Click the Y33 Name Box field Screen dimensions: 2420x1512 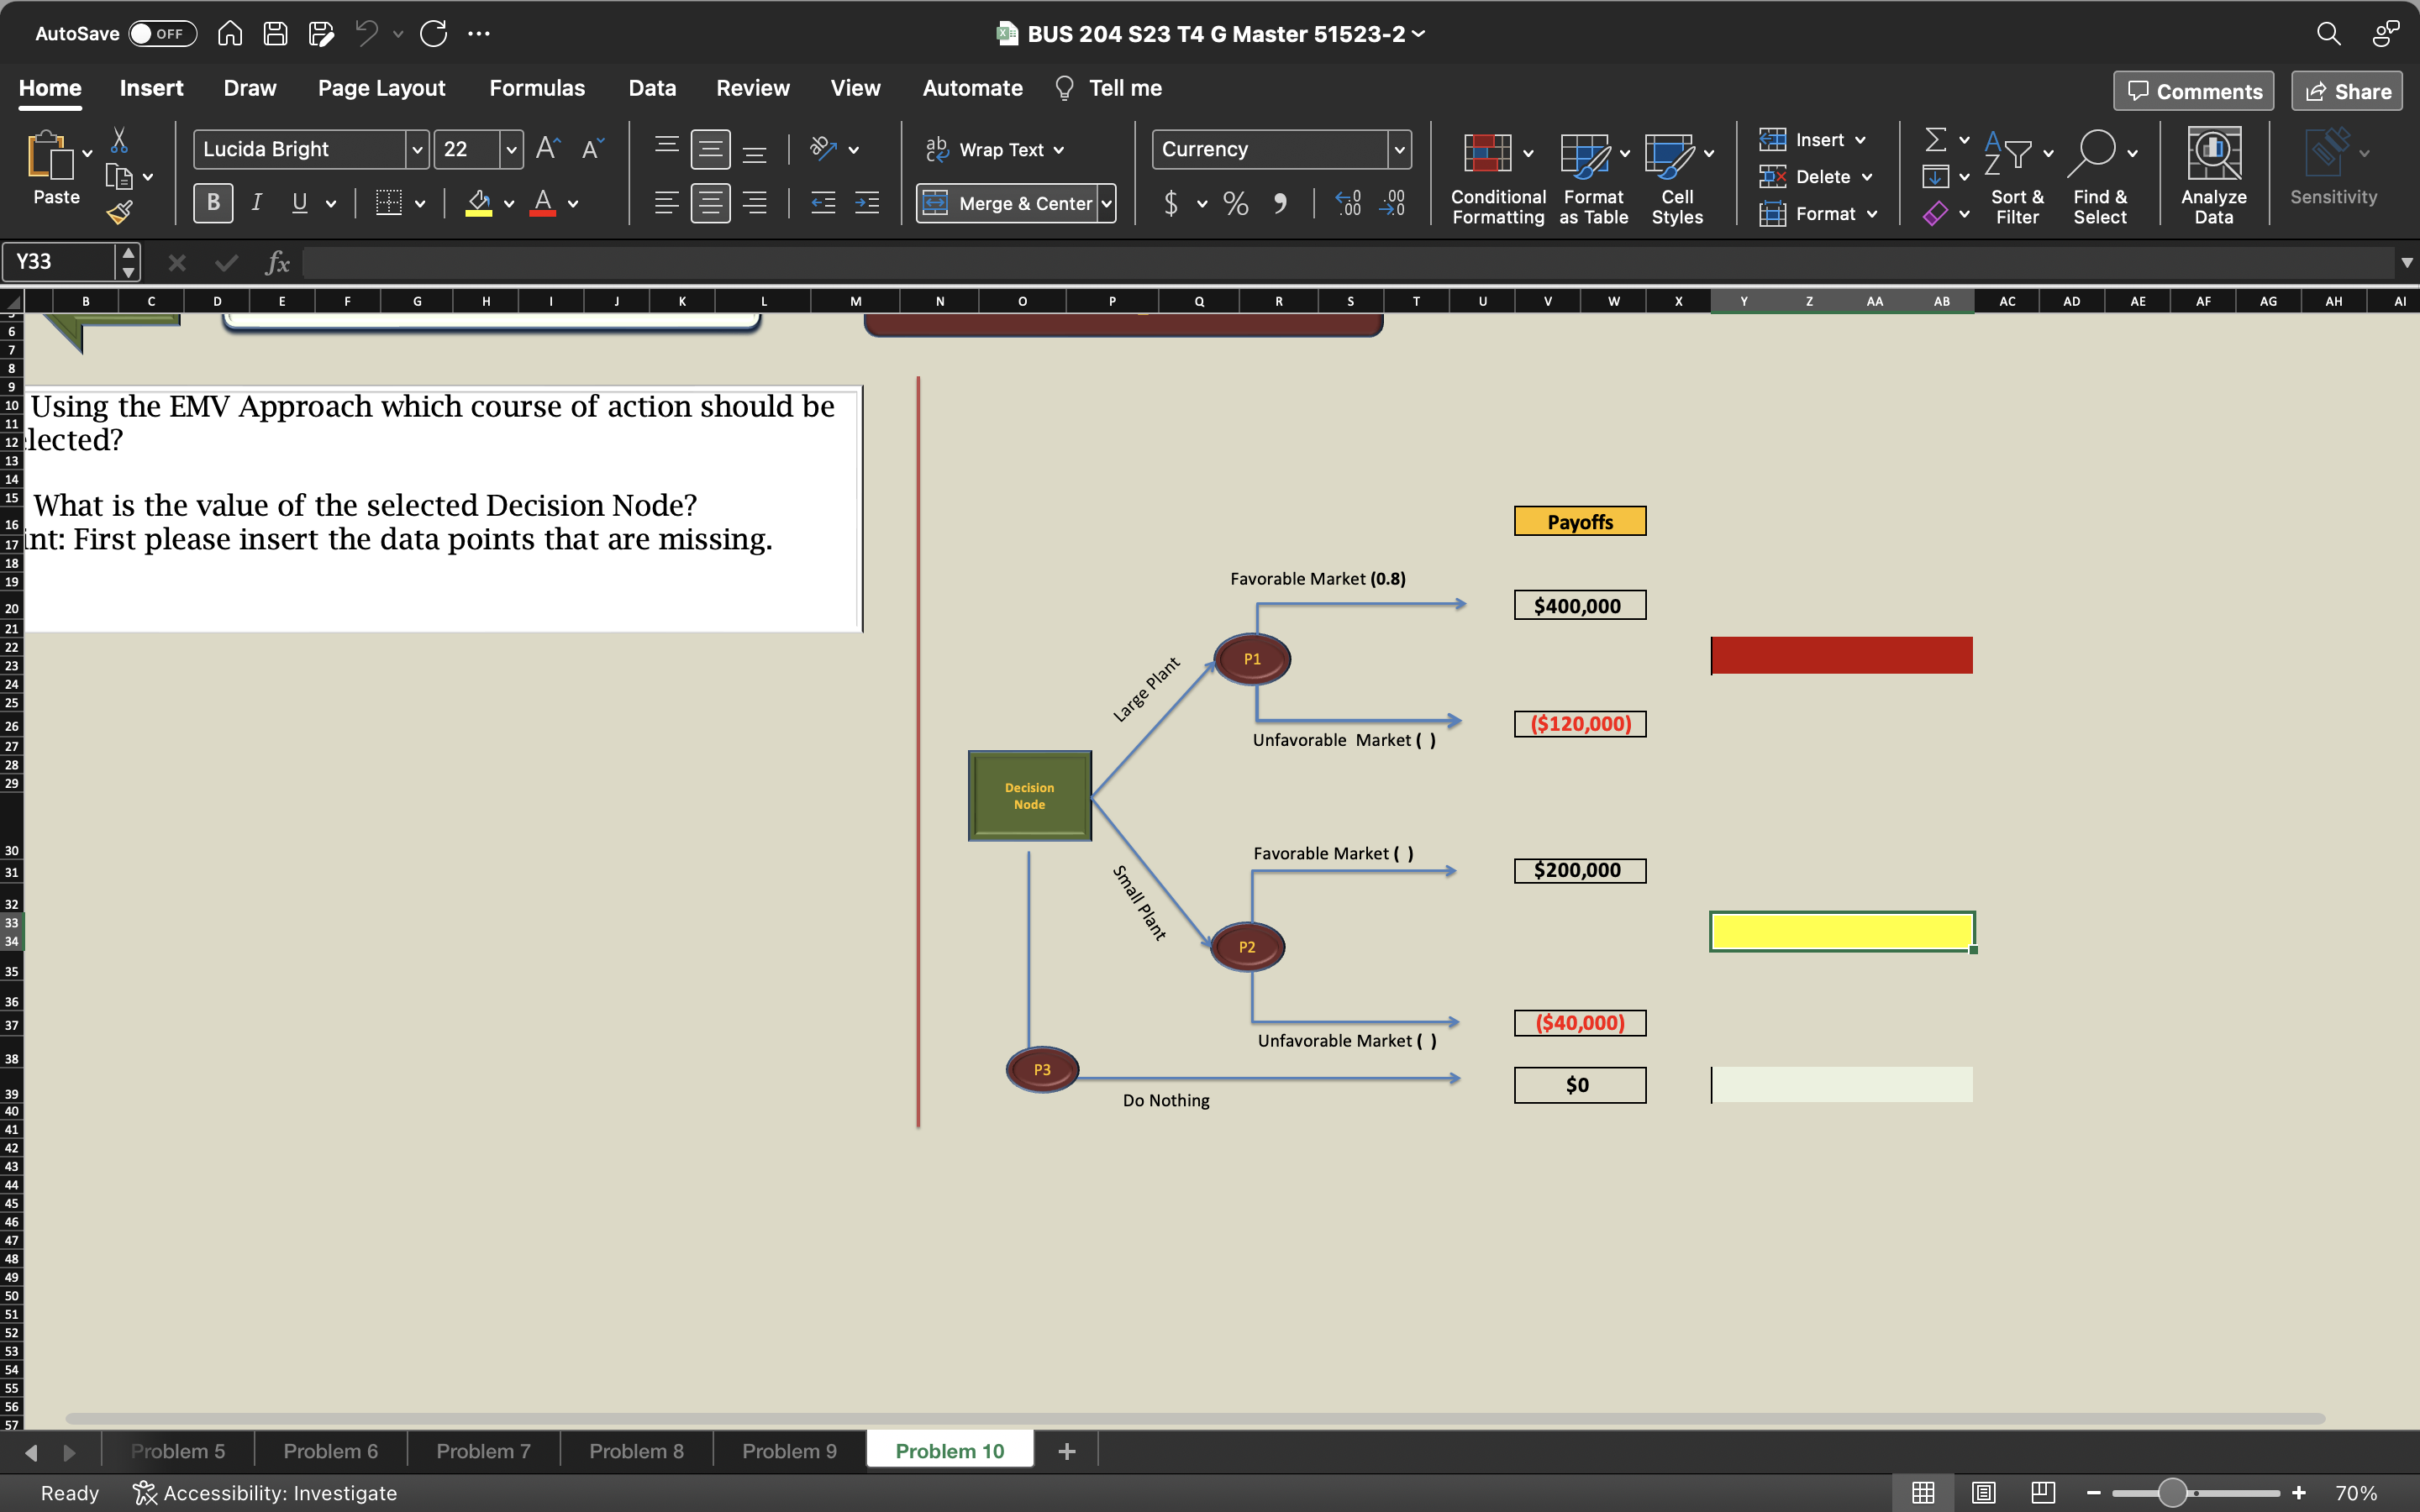(60, 262)
